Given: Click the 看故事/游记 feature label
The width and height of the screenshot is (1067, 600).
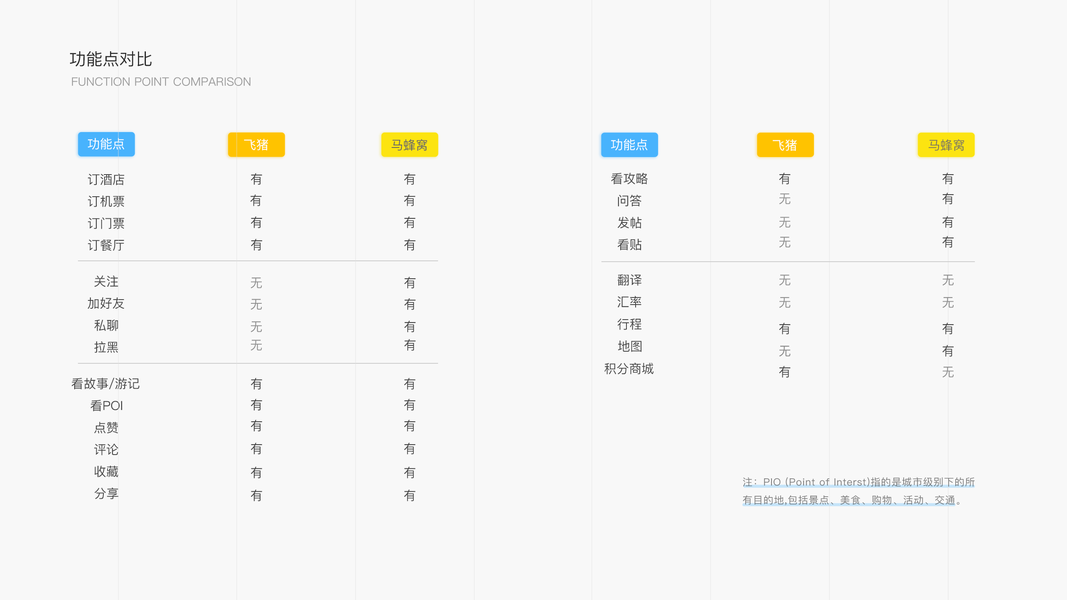Looking at the screenshot, I should pos(106,384).
